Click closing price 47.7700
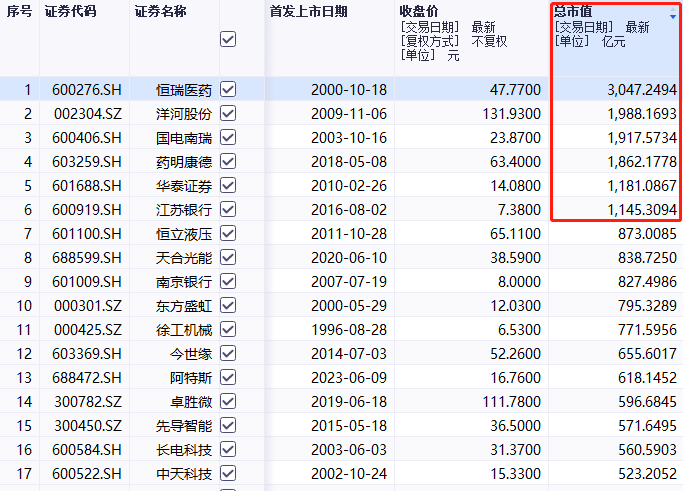 [x=515, y=90]
